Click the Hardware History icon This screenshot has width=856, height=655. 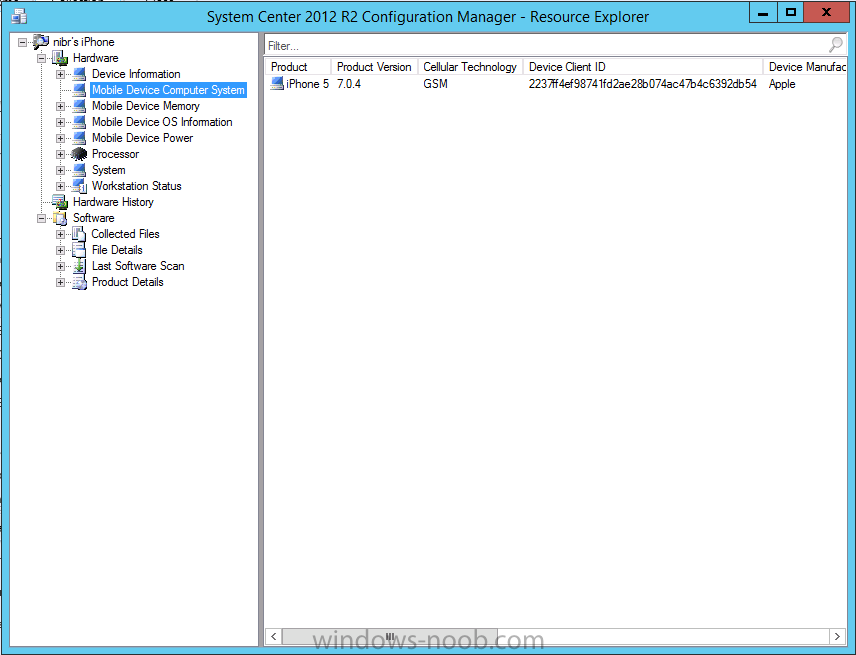[x=60, y=202]
